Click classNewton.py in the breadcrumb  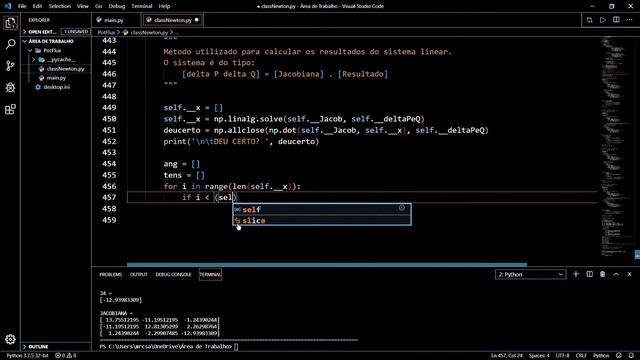tap(149, 32)
